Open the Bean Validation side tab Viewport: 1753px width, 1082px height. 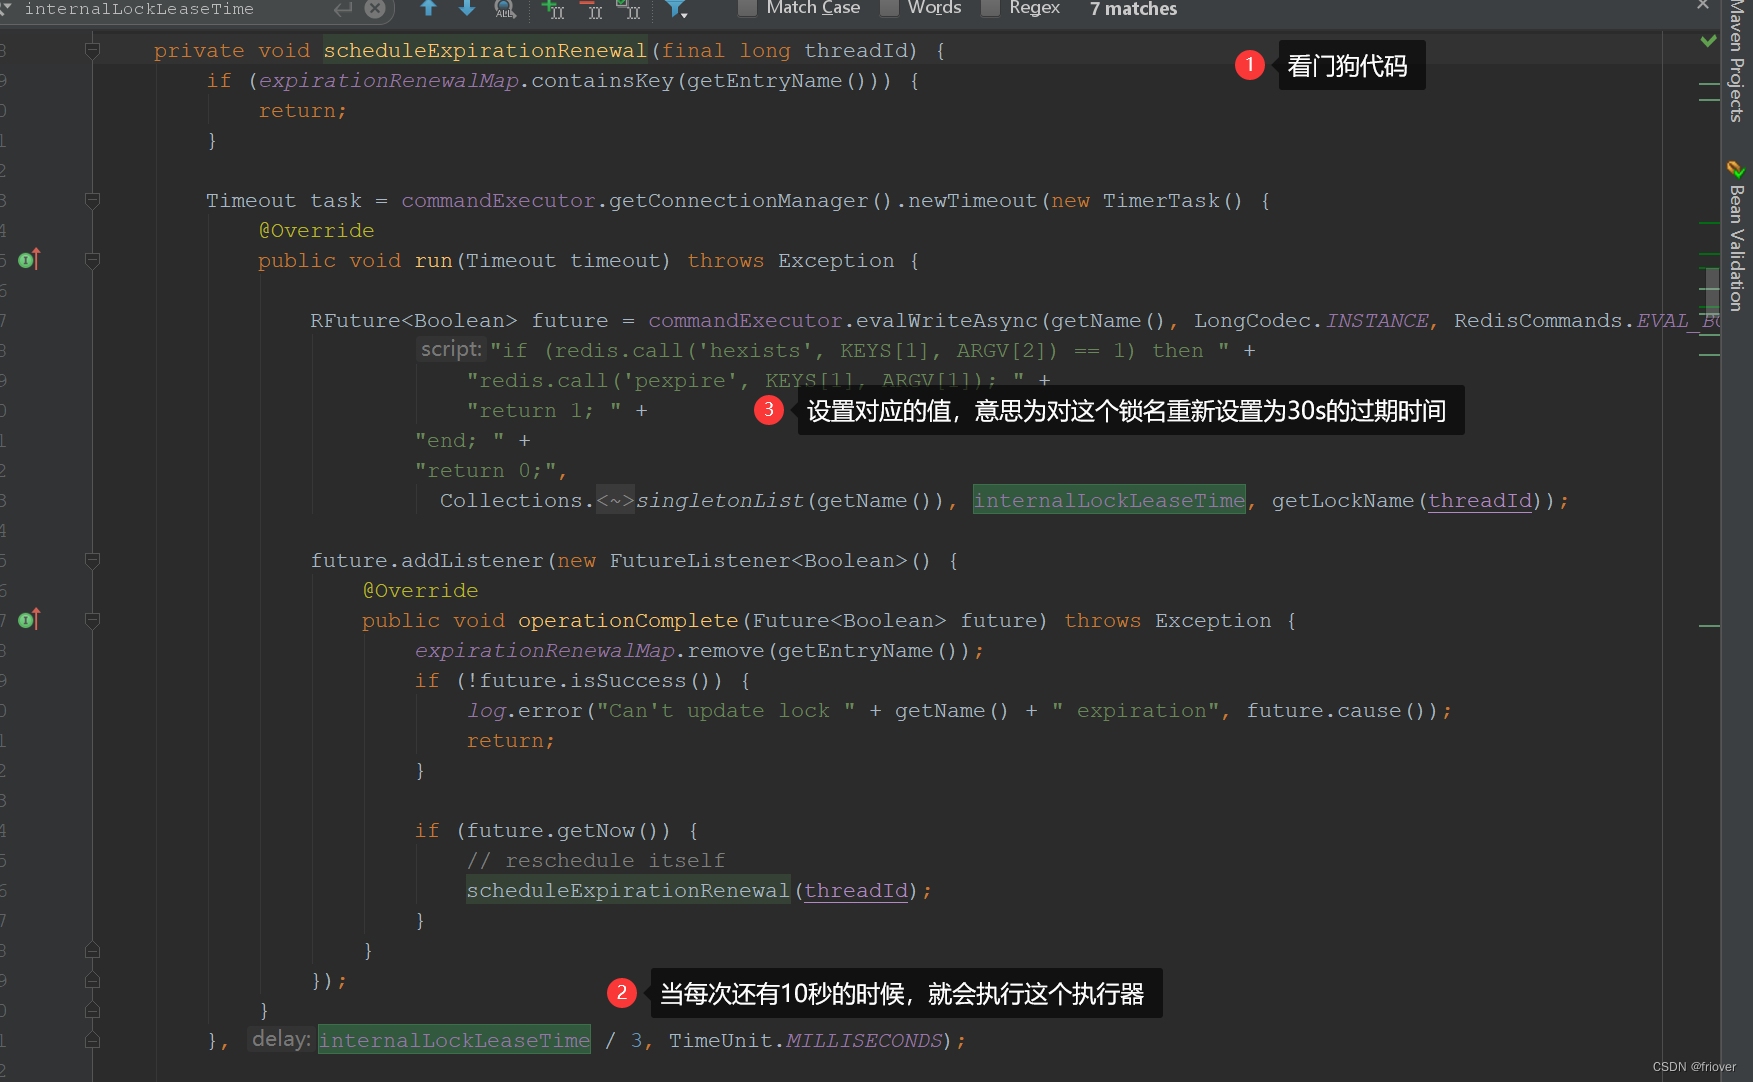(1737, 236)
